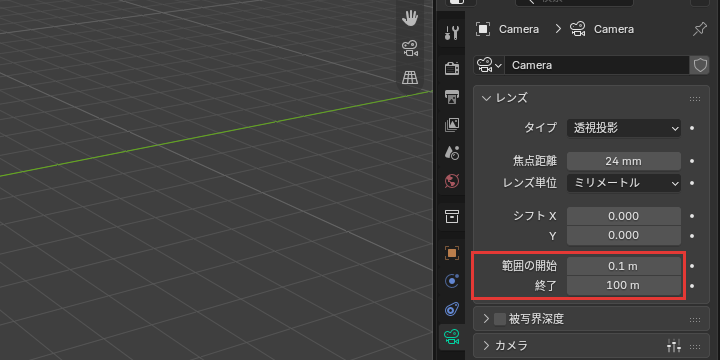720x360 pixels.
Task: Open the Tool properties tab
Action: click(452, 33)
